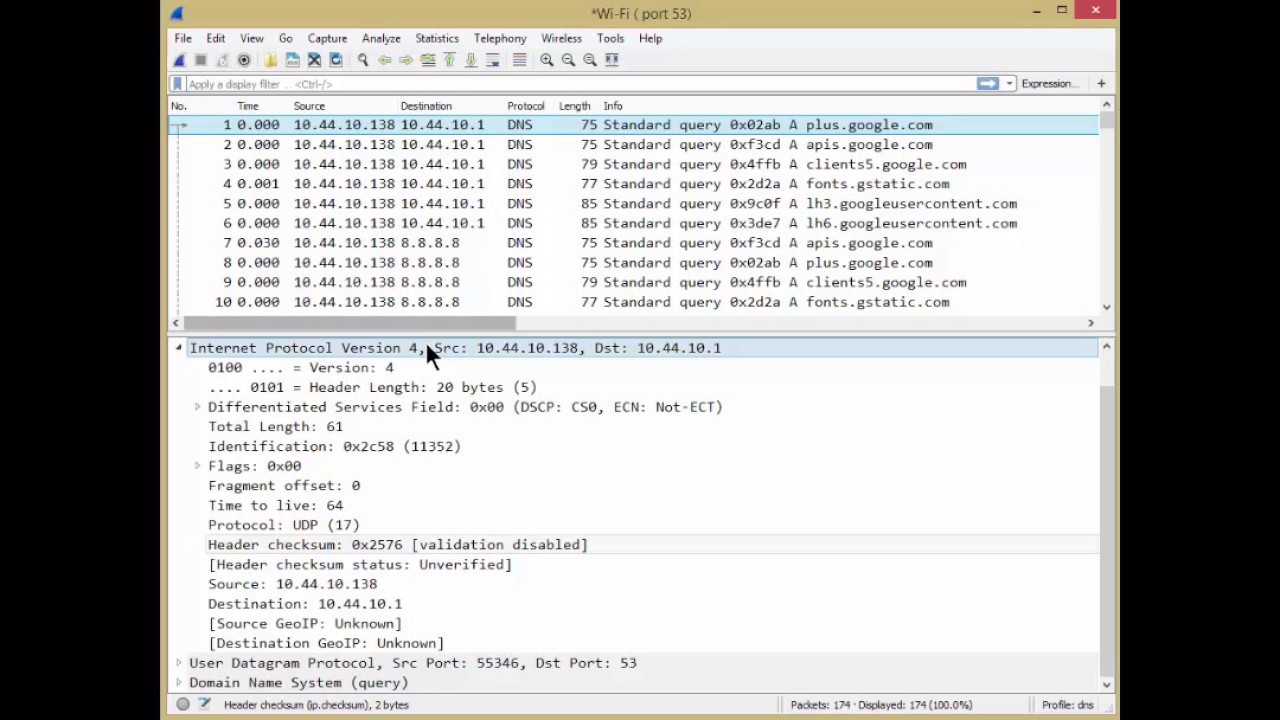The width and height of the screenshot is (1280, 720).
Task: Open the Expression builder
Action: pos(1050,84)
